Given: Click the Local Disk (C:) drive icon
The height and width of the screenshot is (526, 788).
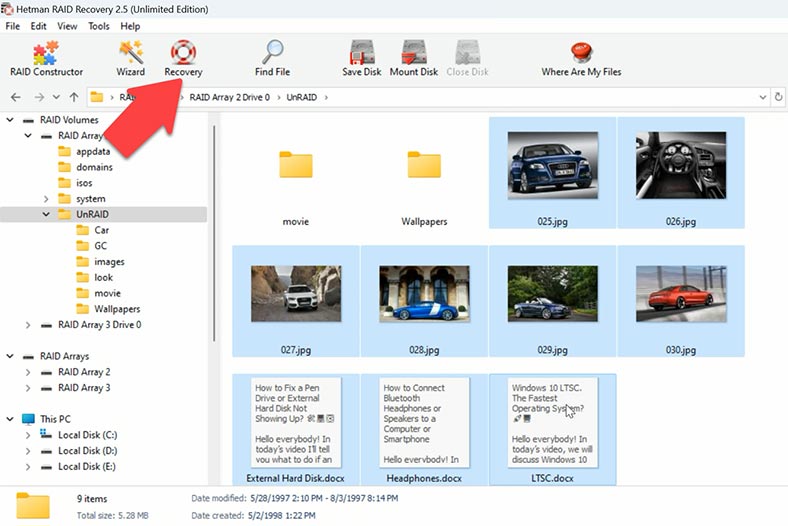Looking at the screenshot, I should pyautogui.click(x=46, y=435).
